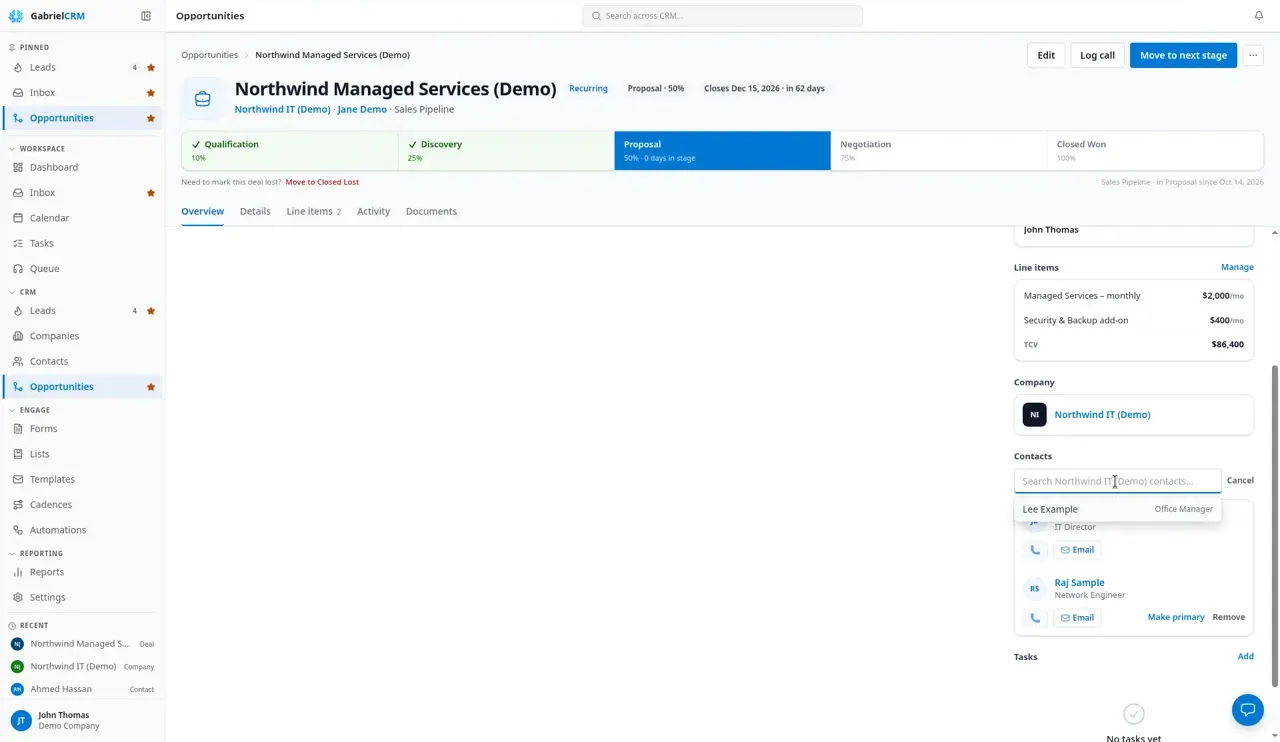The width and height of the screenshot is (1280, 742).
Task: Open Reports in Reporting section
Action: pyautogui.click(x=82, y=572)
